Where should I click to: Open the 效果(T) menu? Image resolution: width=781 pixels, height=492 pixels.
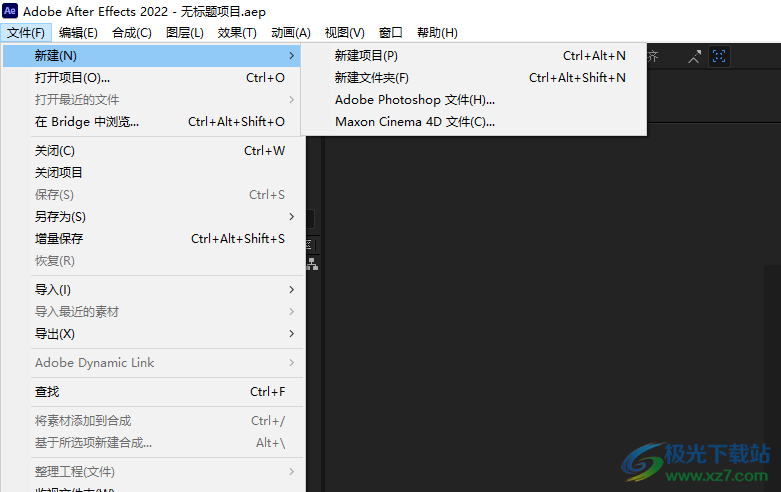[237, 33]
